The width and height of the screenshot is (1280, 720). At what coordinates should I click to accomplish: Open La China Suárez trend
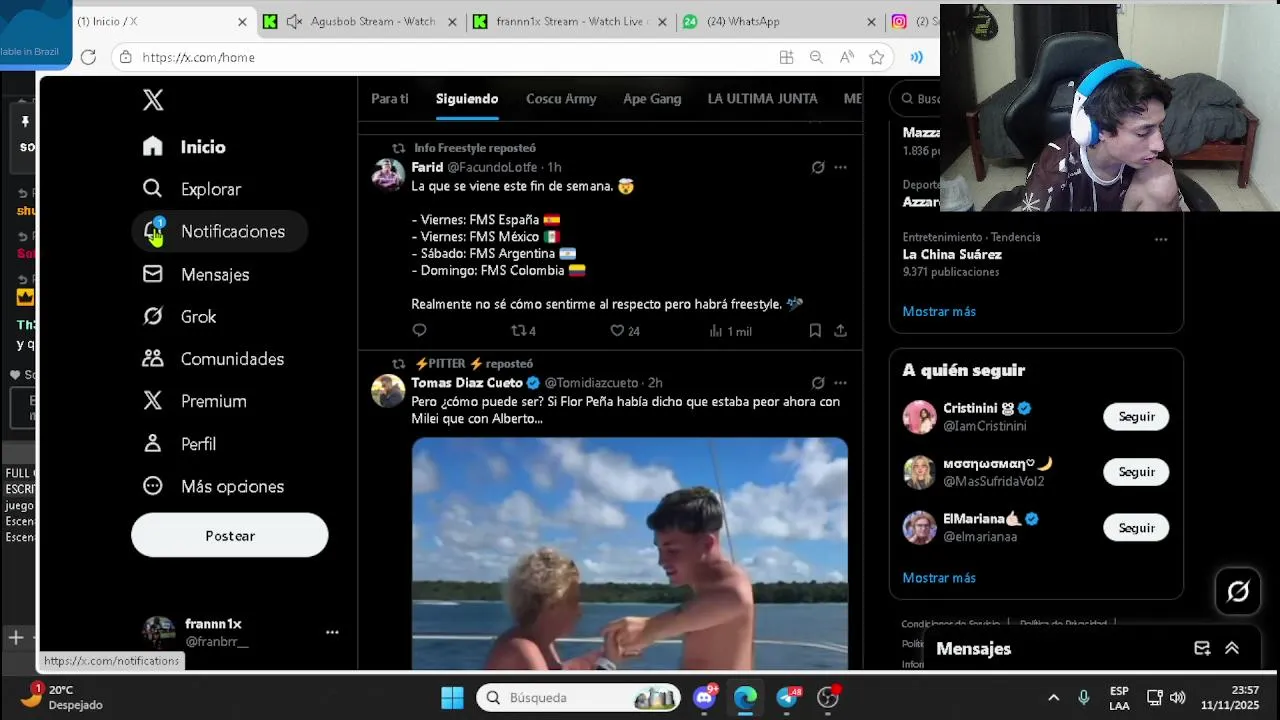coord(952,255)
